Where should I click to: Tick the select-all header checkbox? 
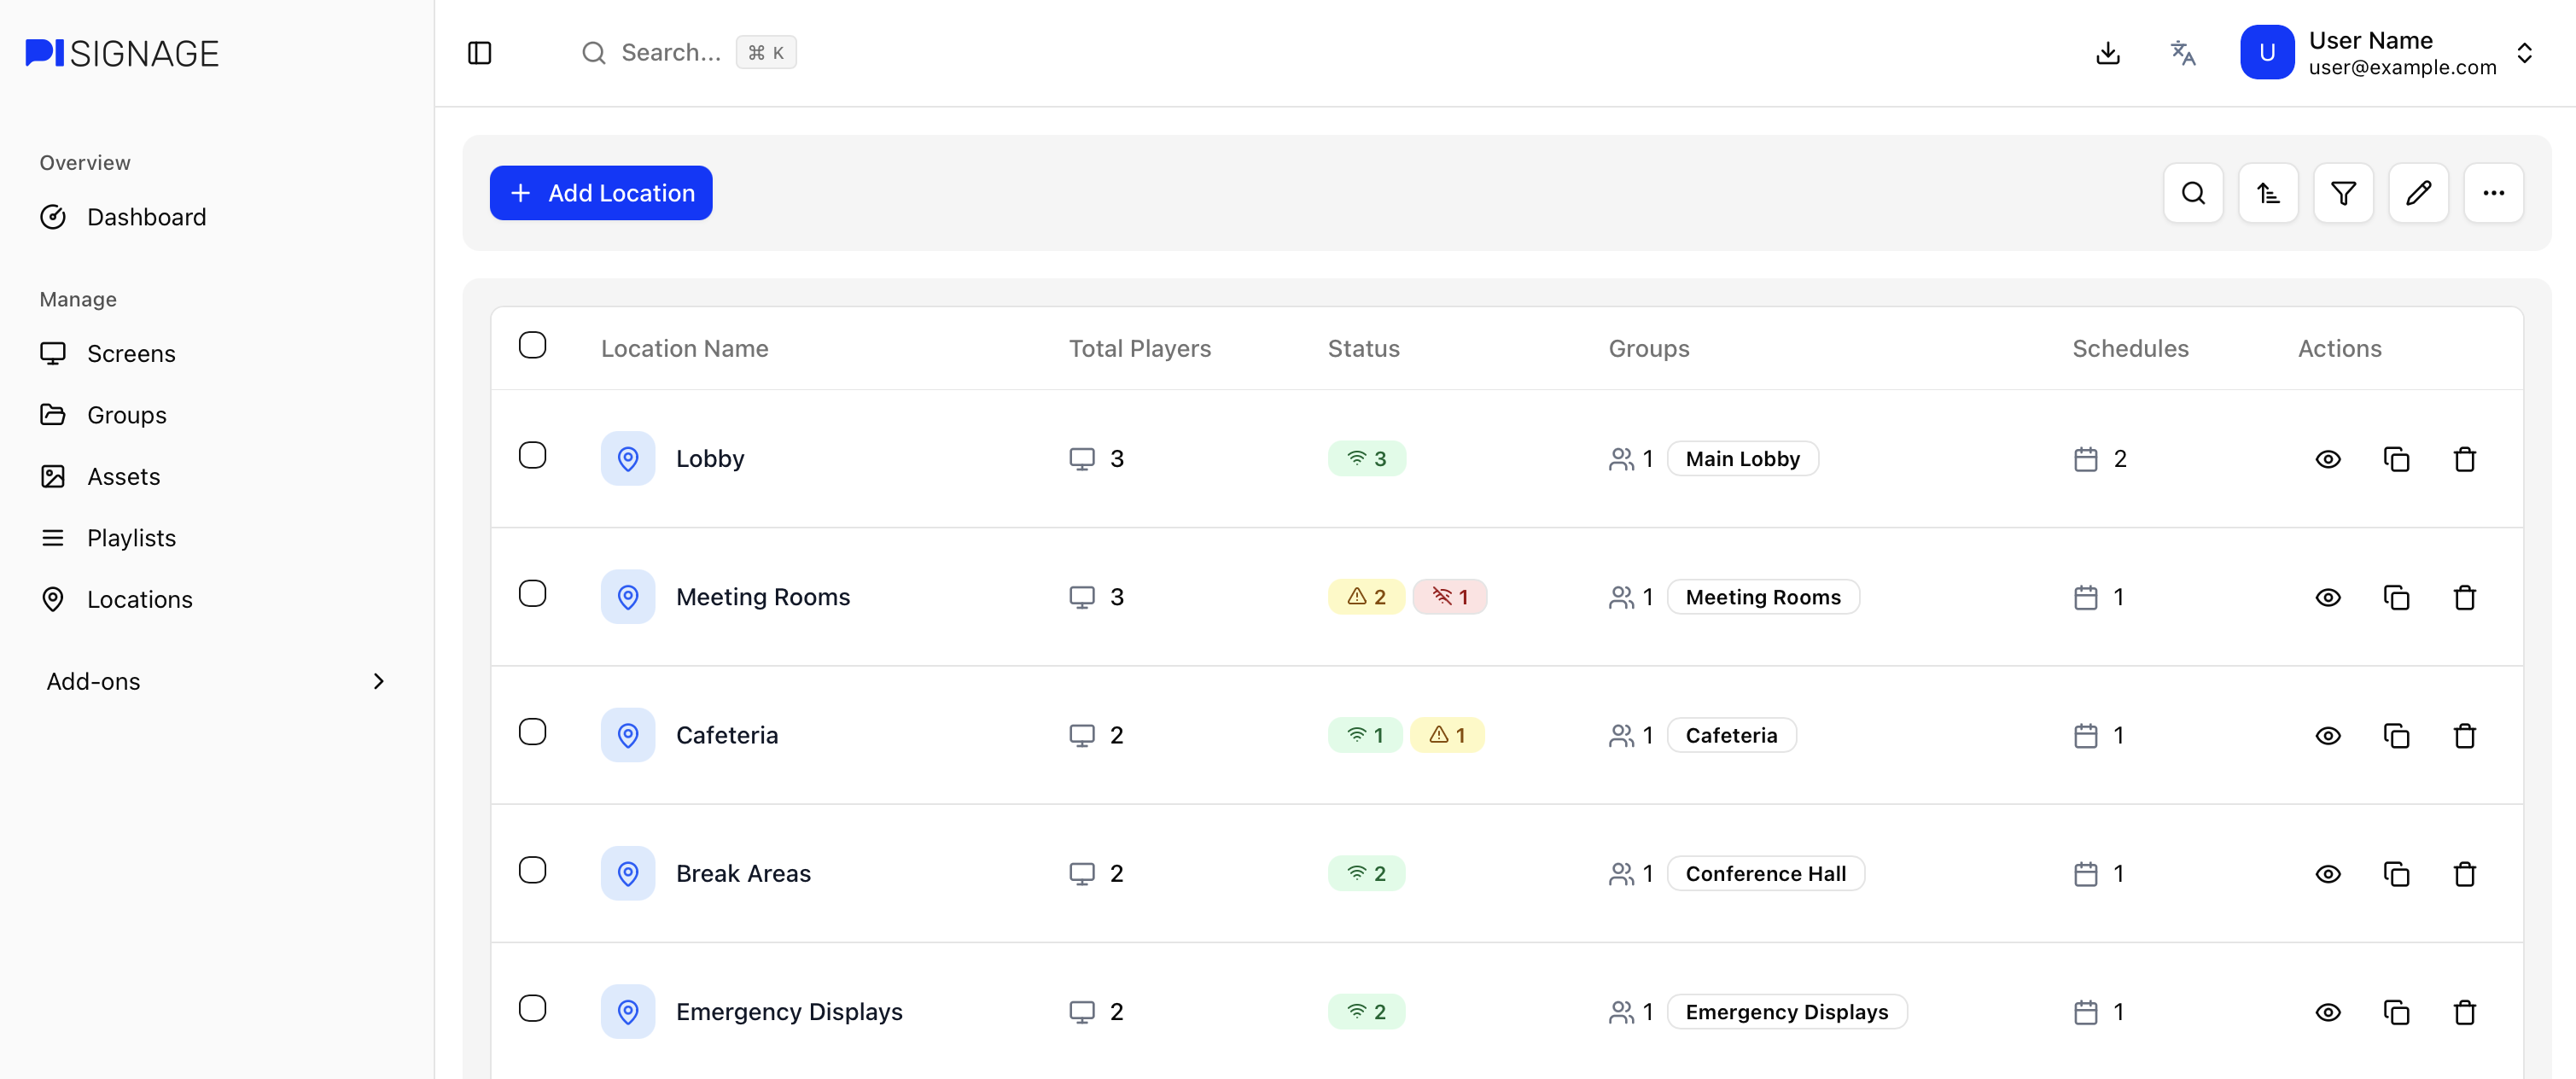(532, 346)
